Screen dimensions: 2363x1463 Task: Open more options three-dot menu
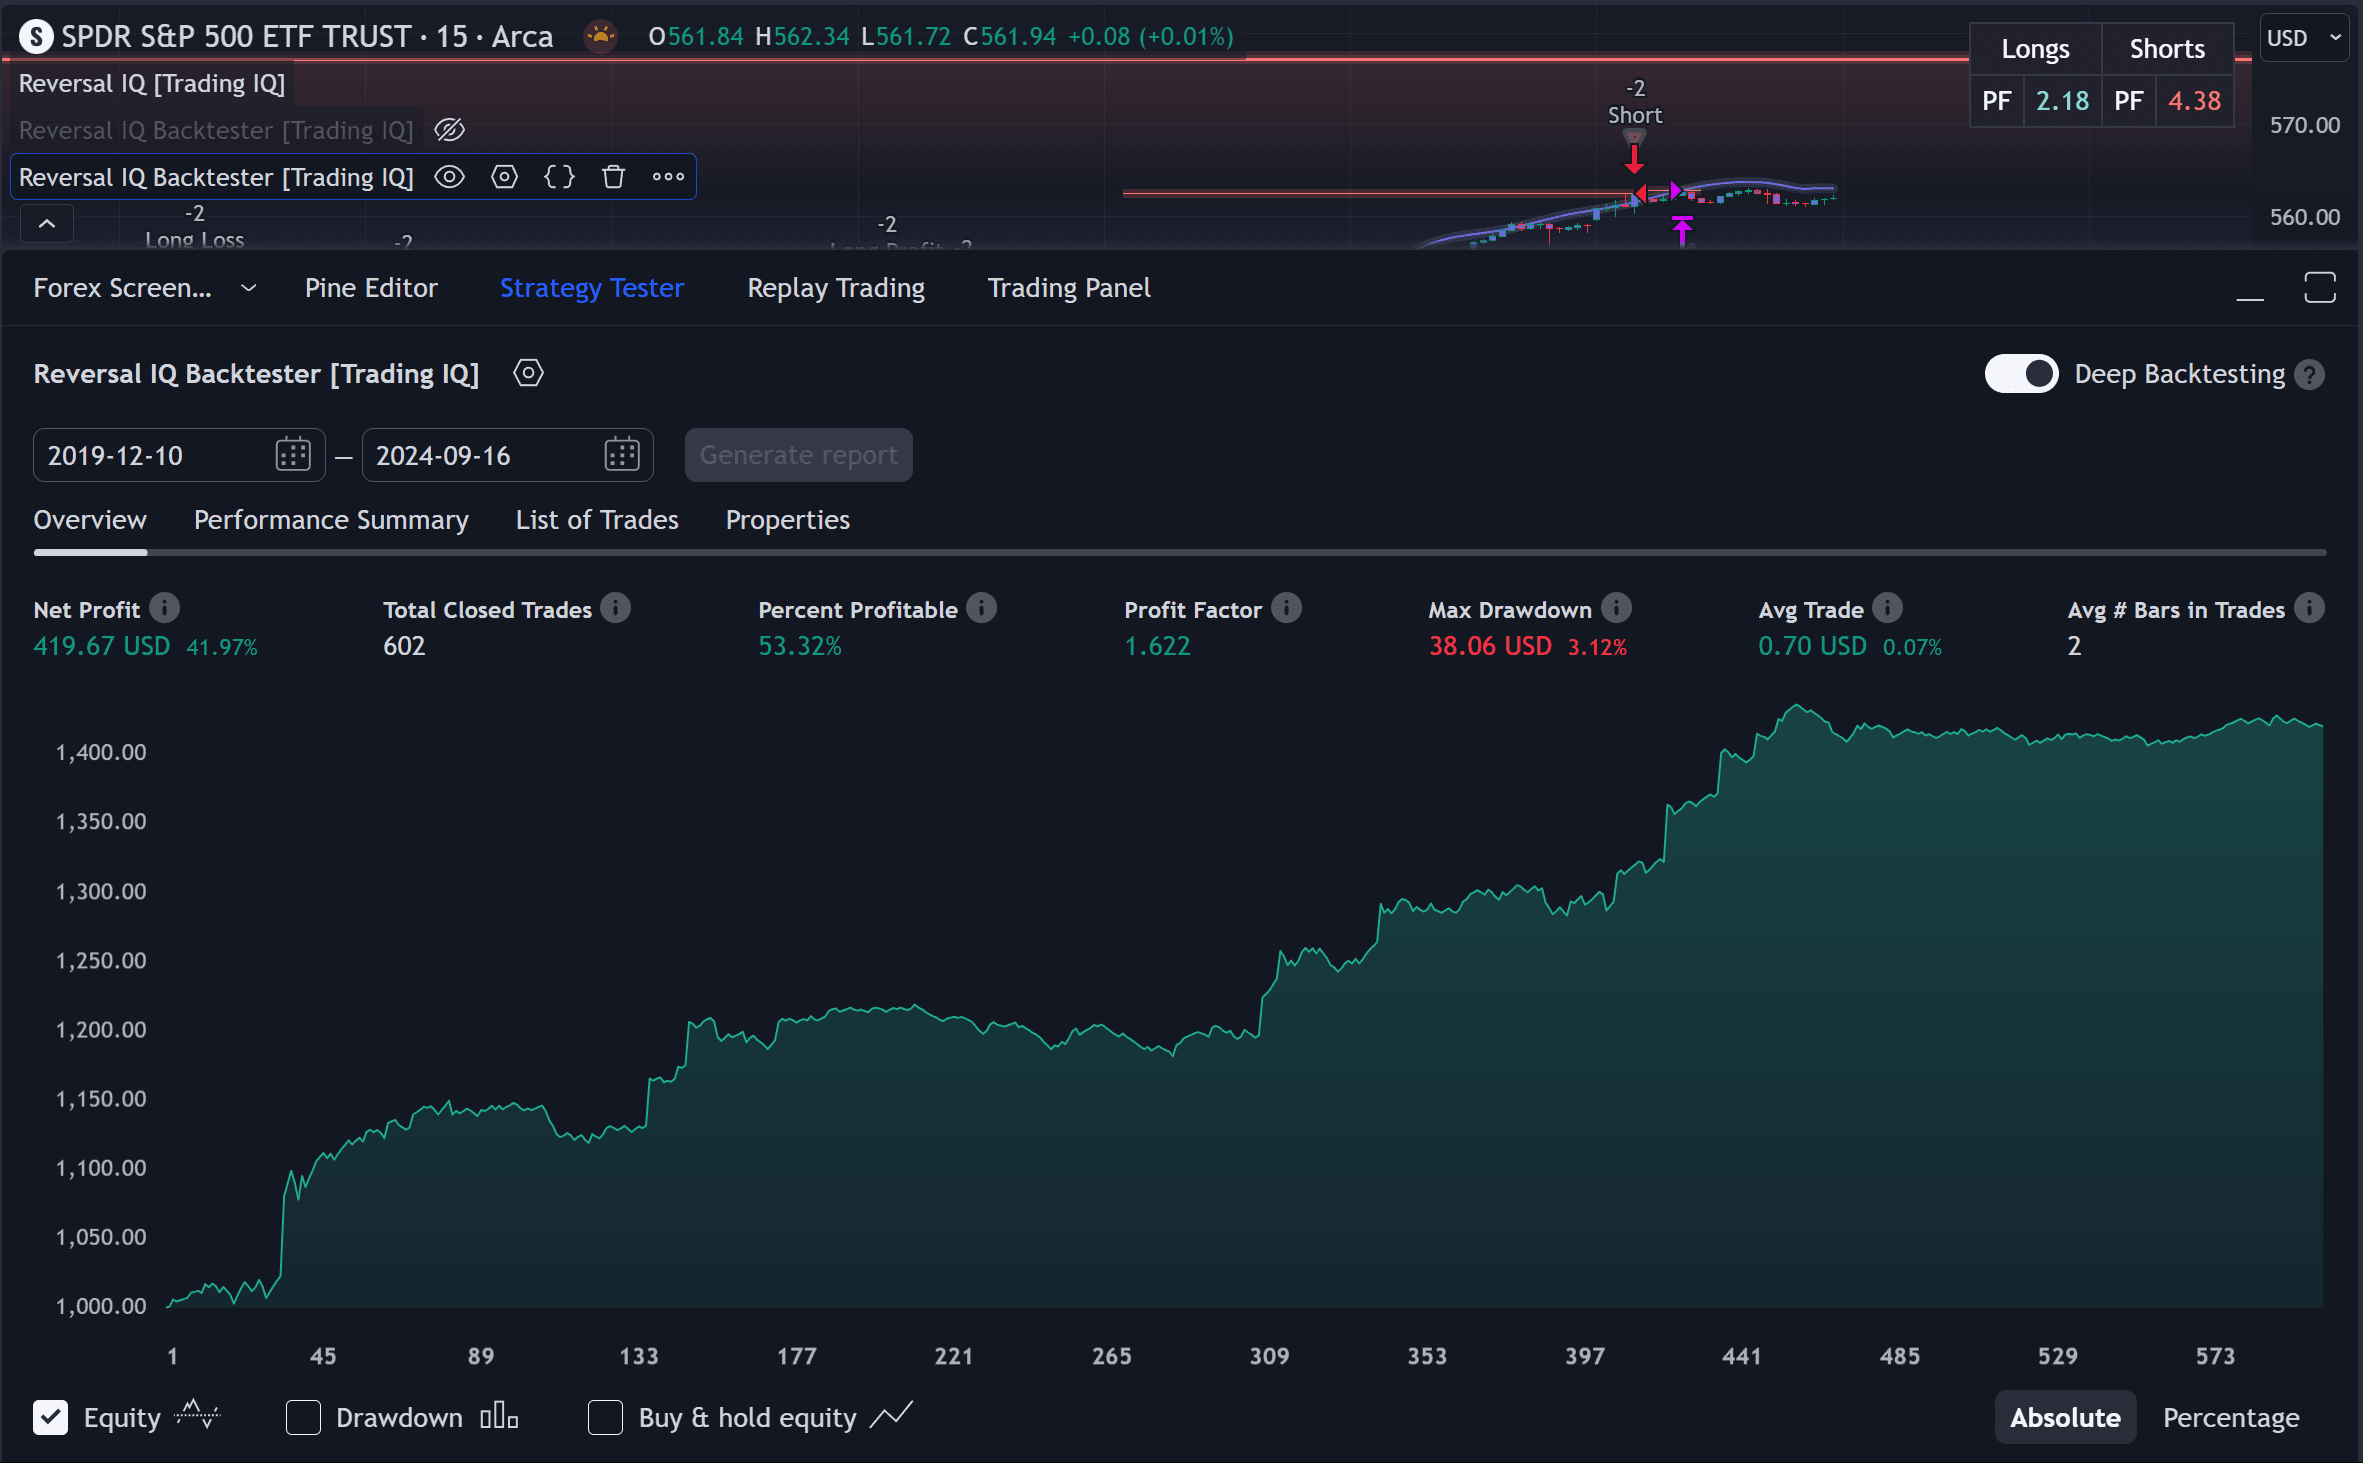(668, 177)
